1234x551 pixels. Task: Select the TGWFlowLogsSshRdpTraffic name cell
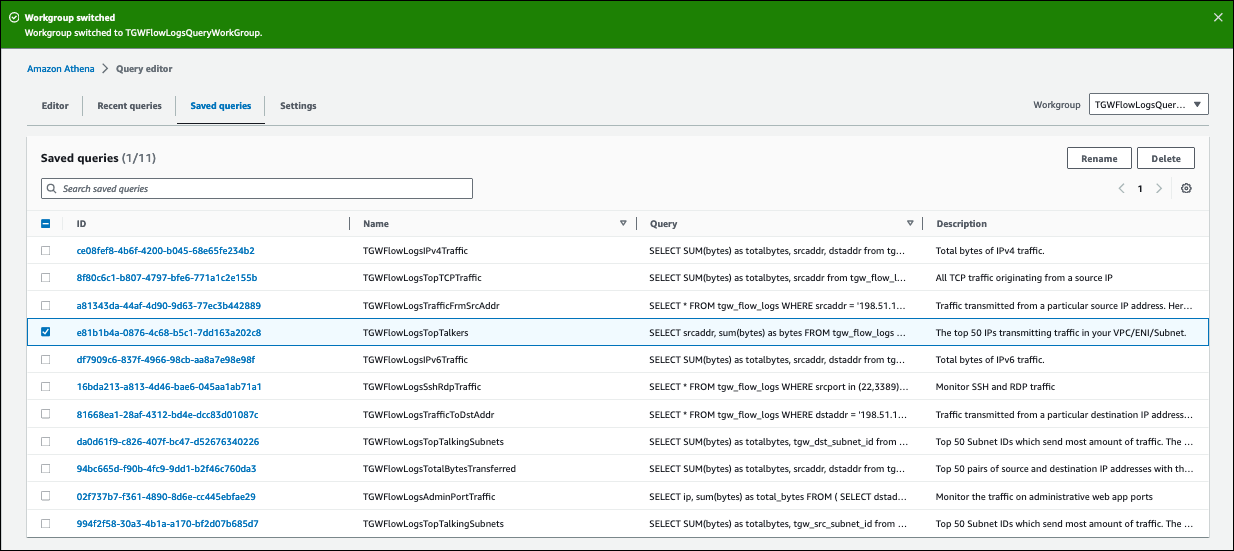coord(421,386)
